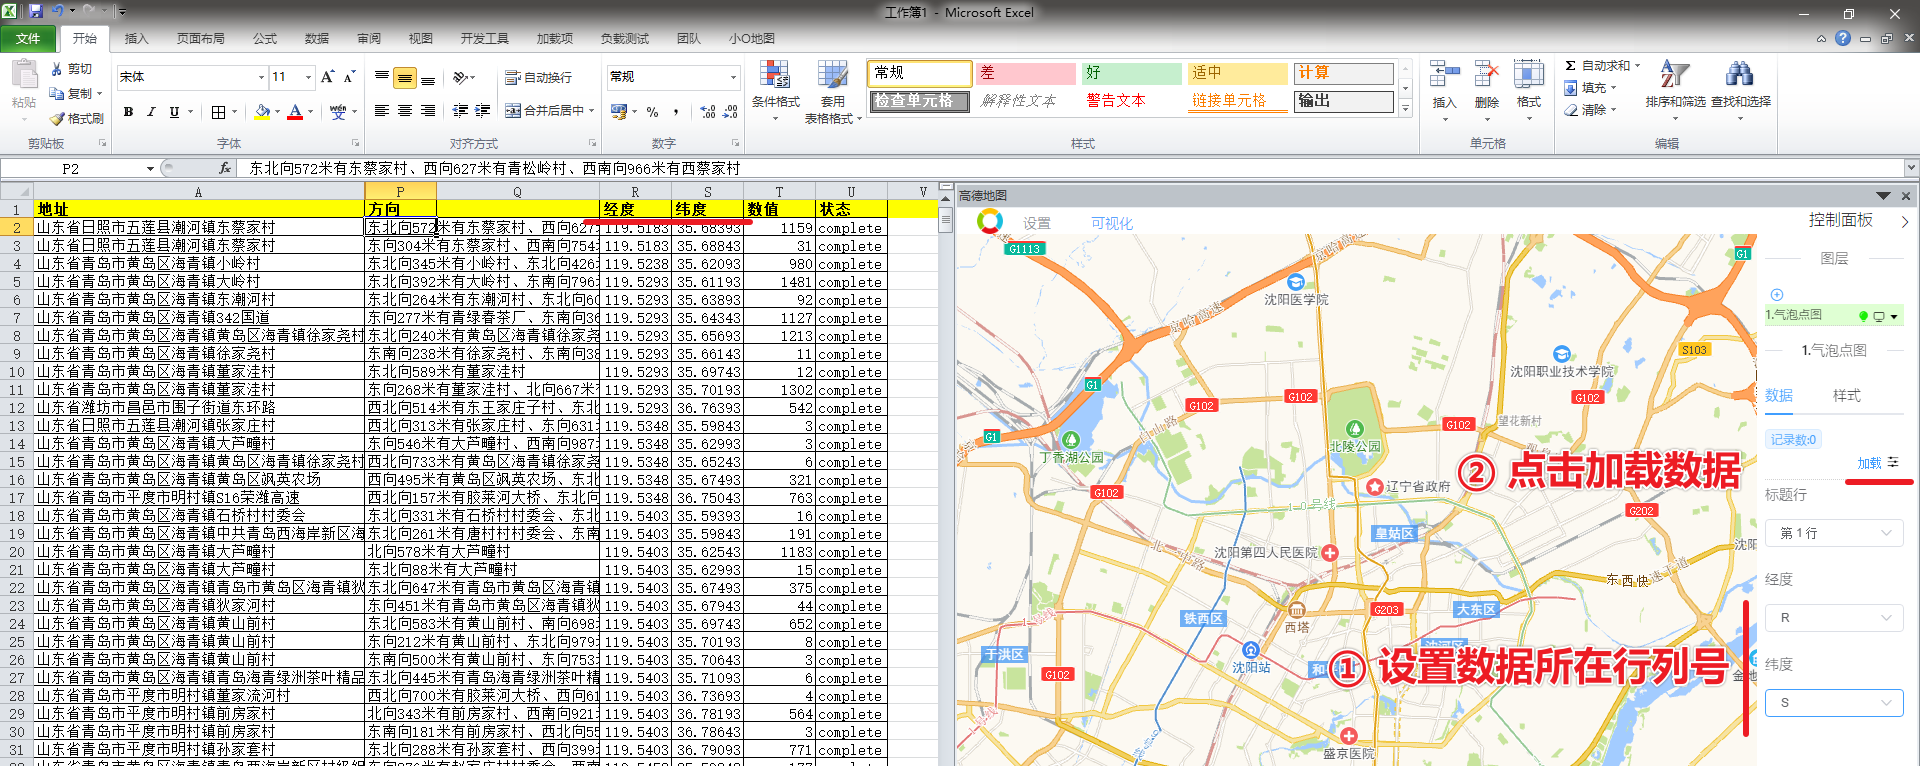The width and height of the screenshot is (1920, 766).
Task: Click the Insert cells (插入) icon
Action: click(1444, 76)
